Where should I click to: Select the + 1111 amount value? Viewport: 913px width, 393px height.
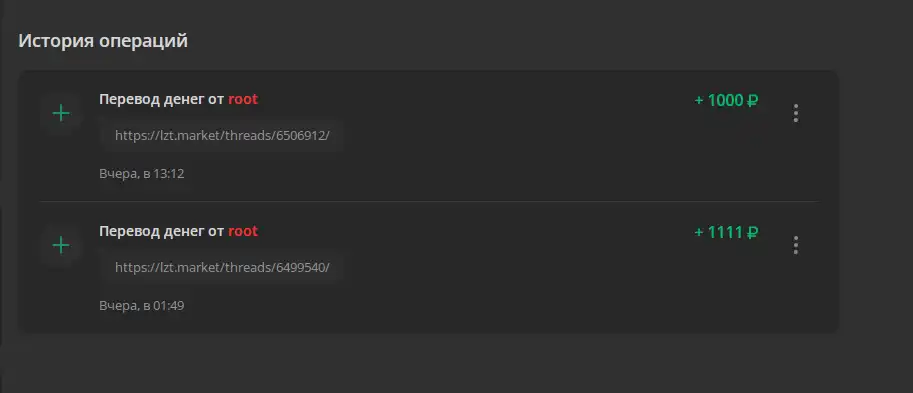[x=719, y=232]
